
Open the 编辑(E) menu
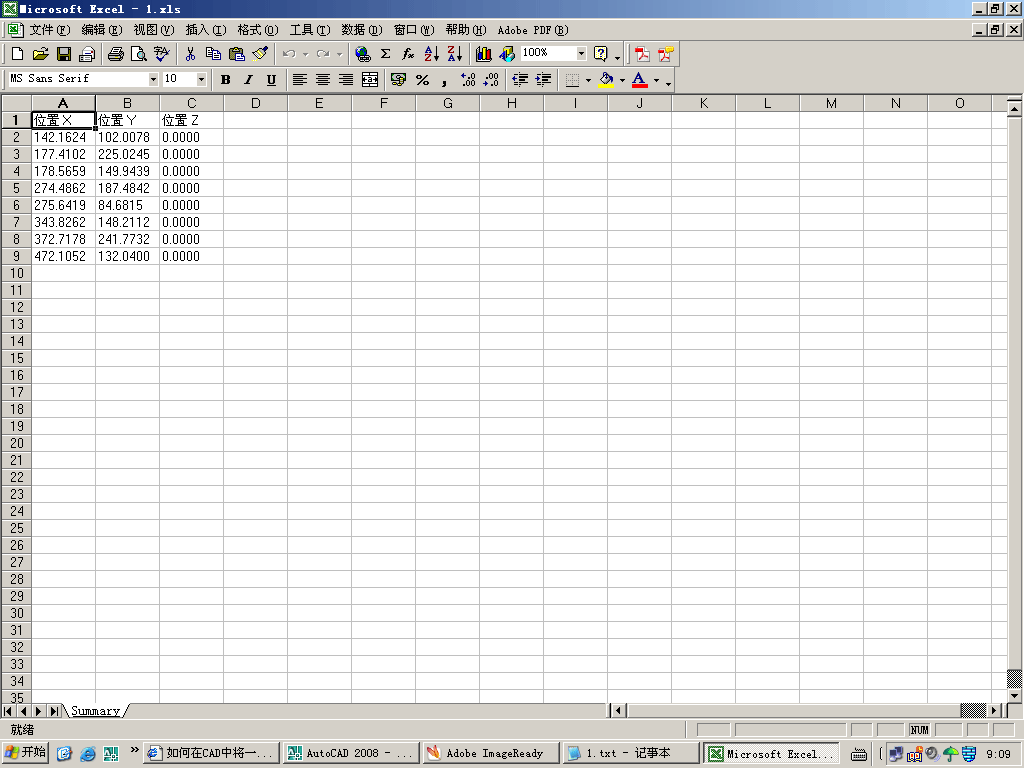[101, 29]
